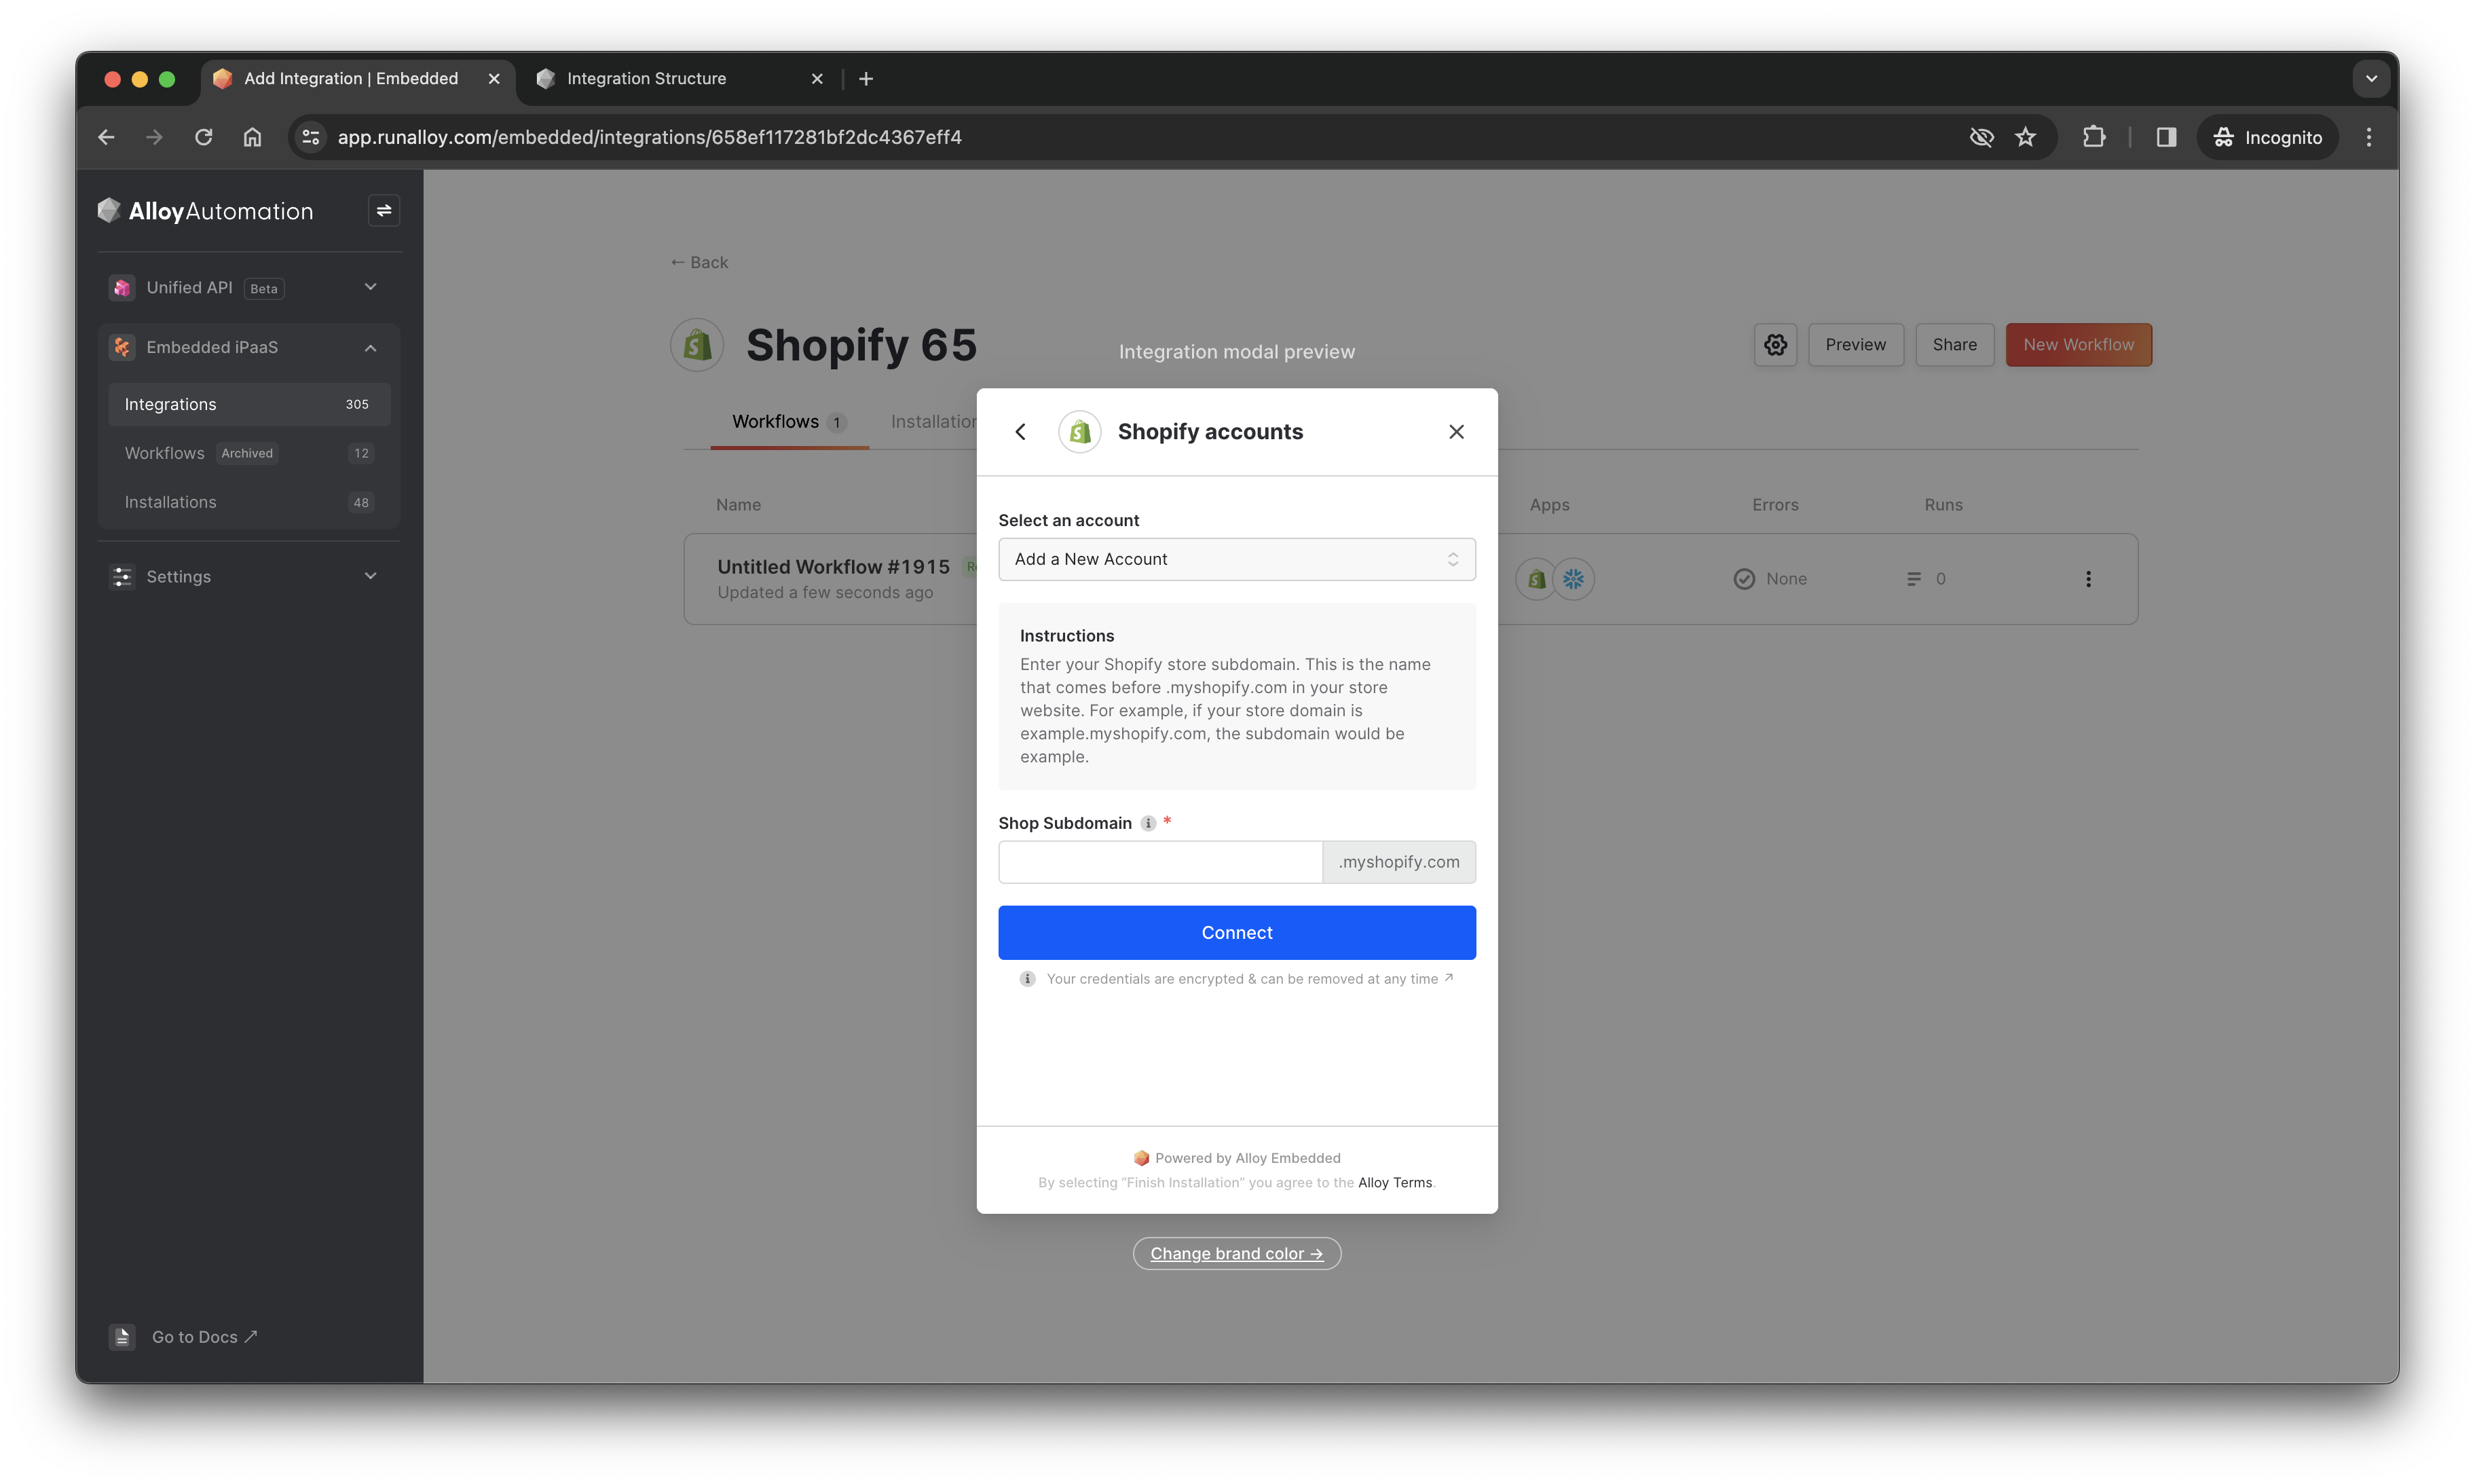Click the blue Connect button
Screen dimensions: 2475x1484
(1236, 932)
